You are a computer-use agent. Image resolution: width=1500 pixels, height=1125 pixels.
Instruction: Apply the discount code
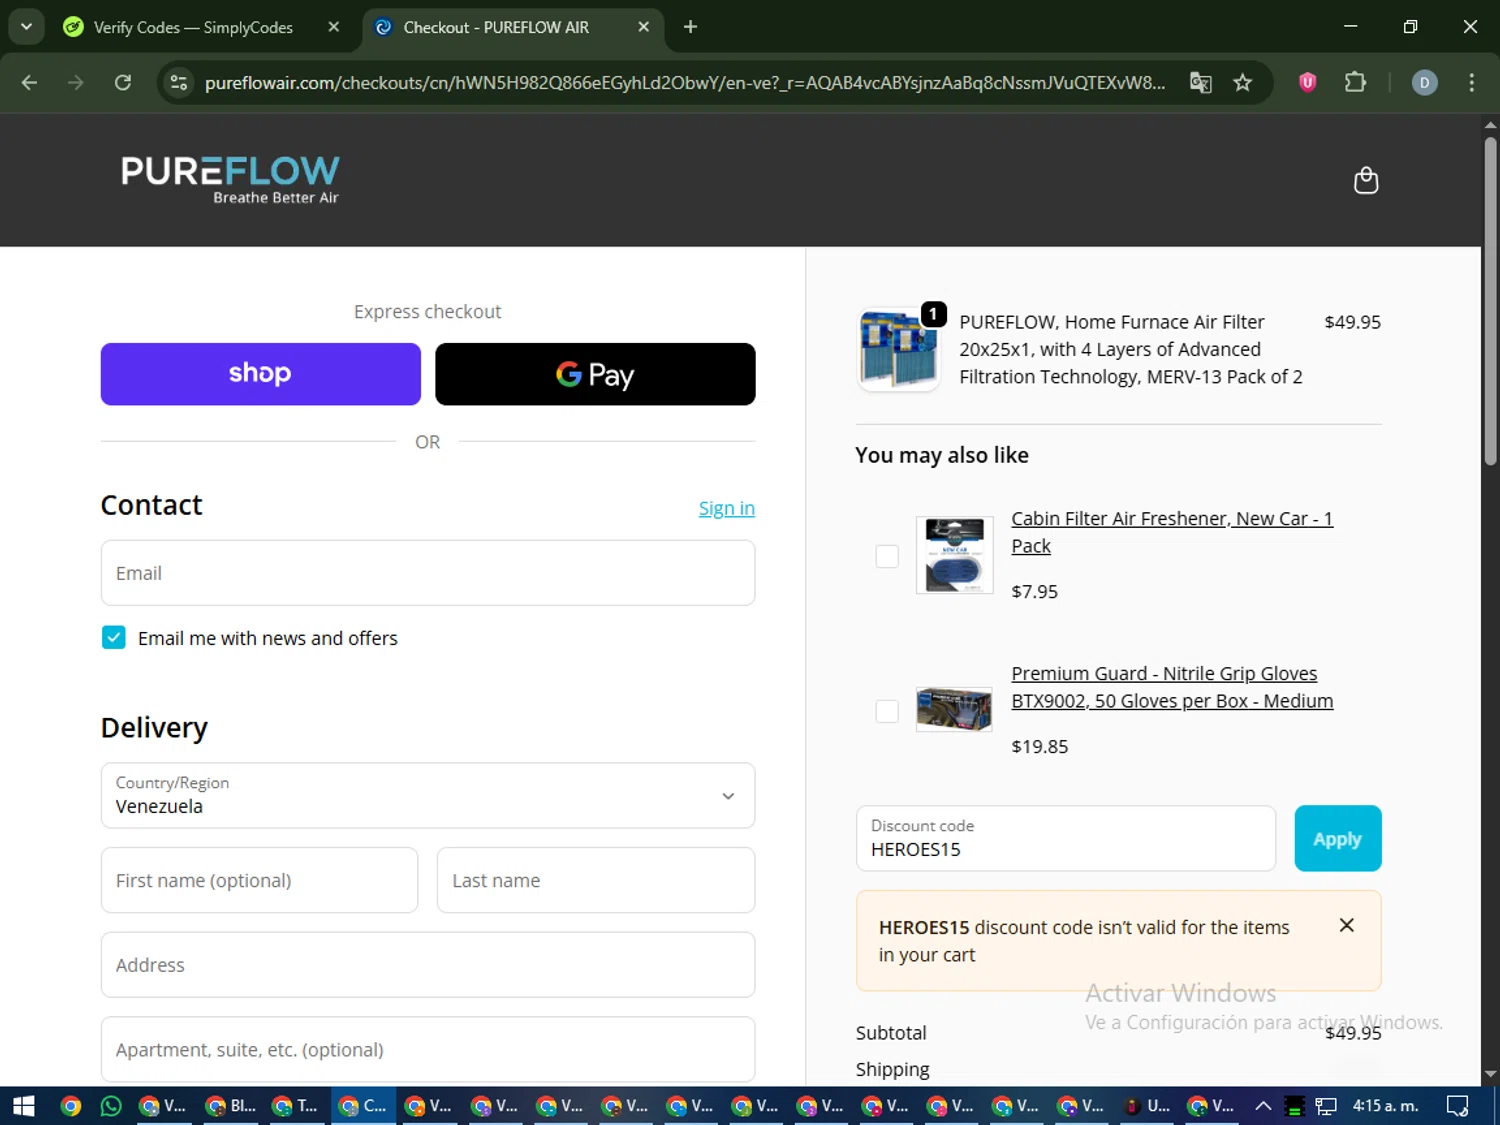[x=1338, y=838]
